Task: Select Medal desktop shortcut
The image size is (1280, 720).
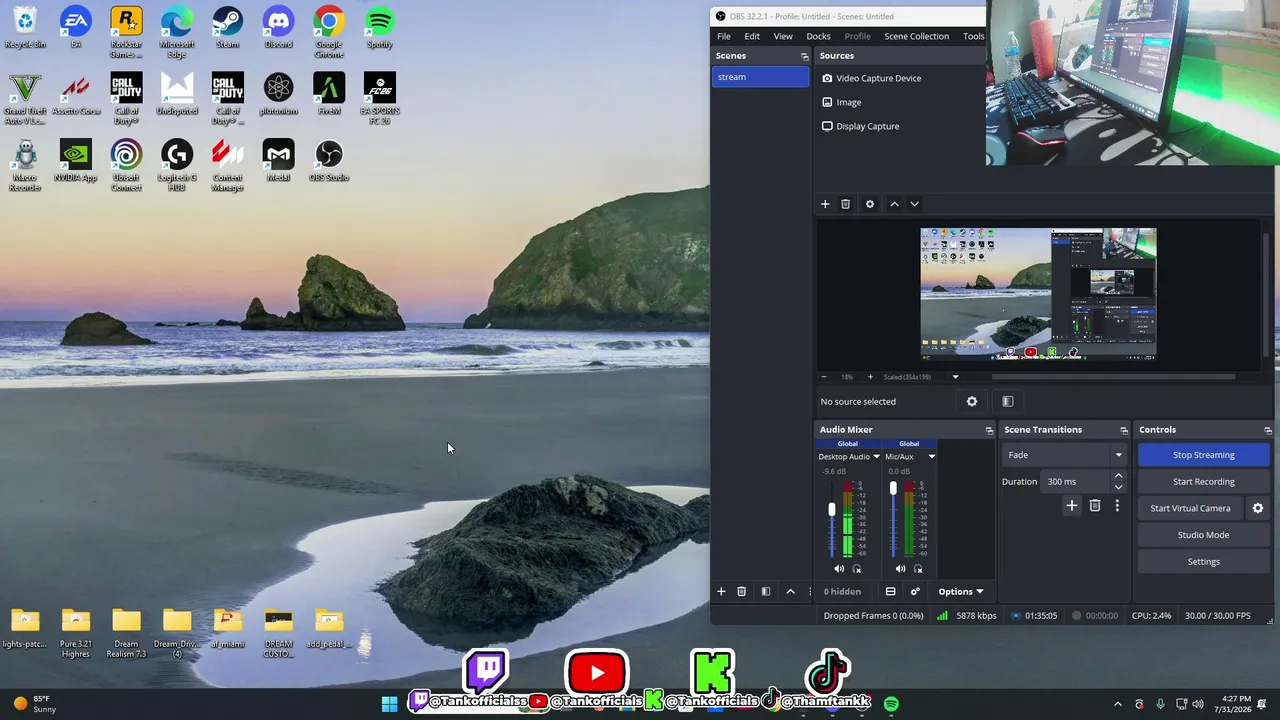Action: point(278,160)
